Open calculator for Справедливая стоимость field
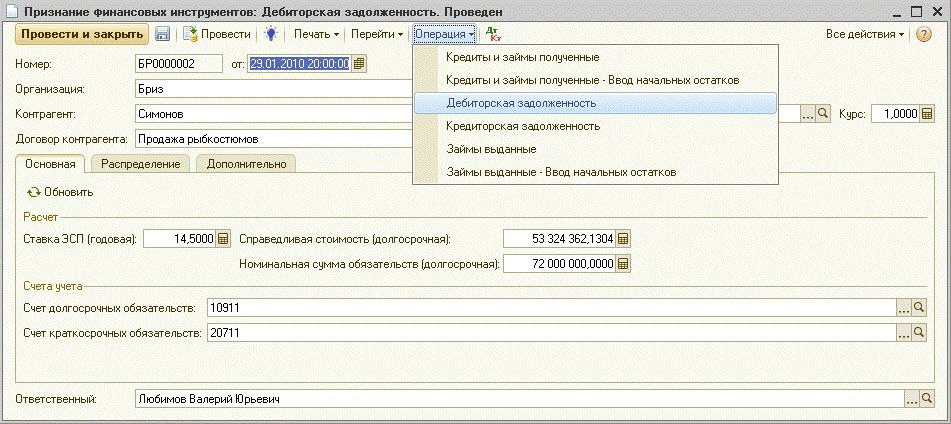951x424 pixels. [624, 239]
